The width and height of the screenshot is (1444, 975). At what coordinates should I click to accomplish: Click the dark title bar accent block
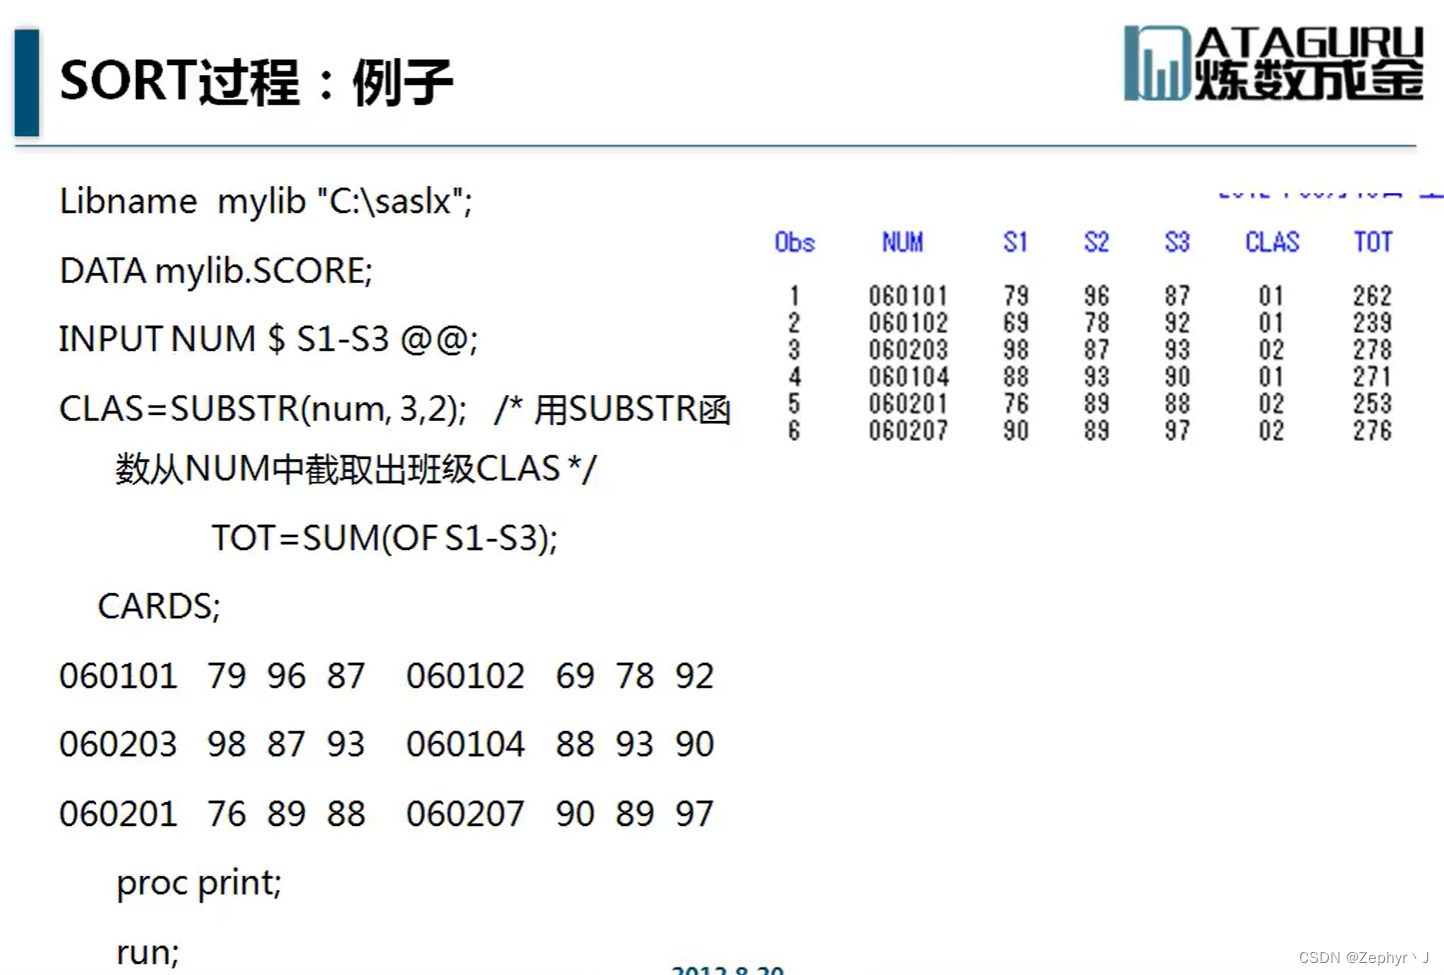pyautogui.click(x=26, y=80)
